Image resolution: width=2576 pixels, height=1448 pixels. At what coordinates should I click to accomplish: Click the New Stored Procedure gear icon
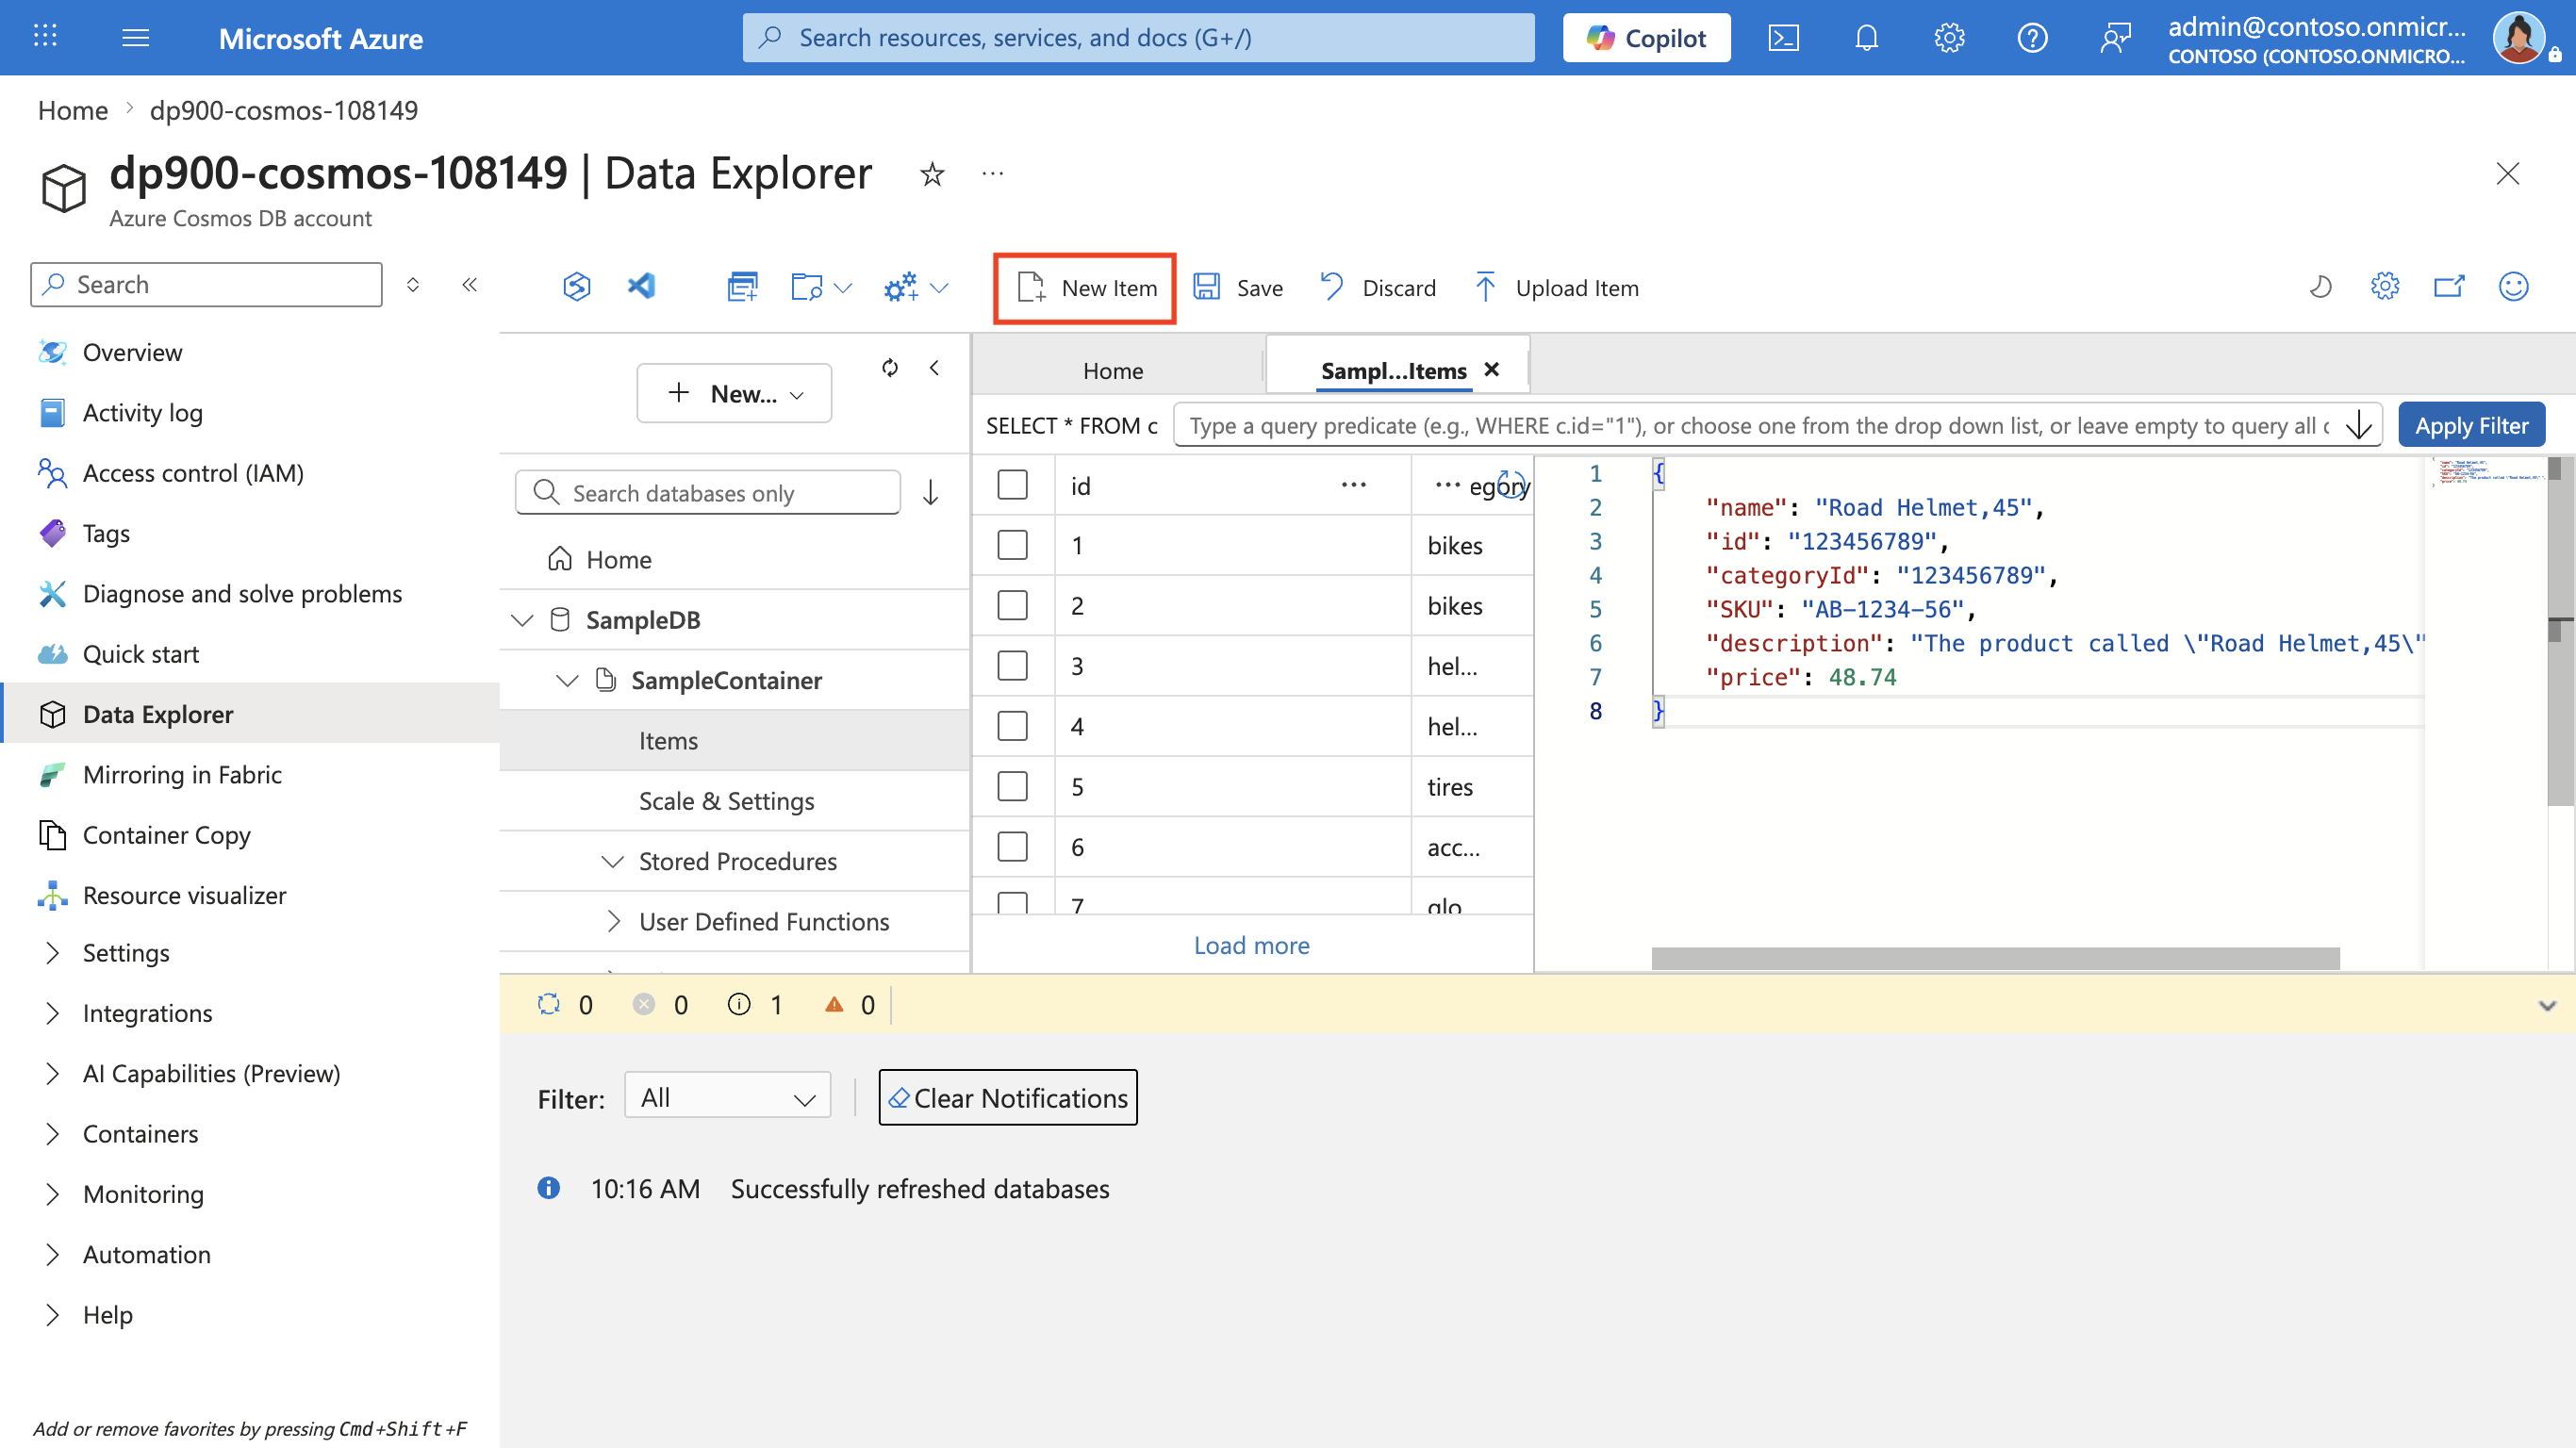point(901,287)
